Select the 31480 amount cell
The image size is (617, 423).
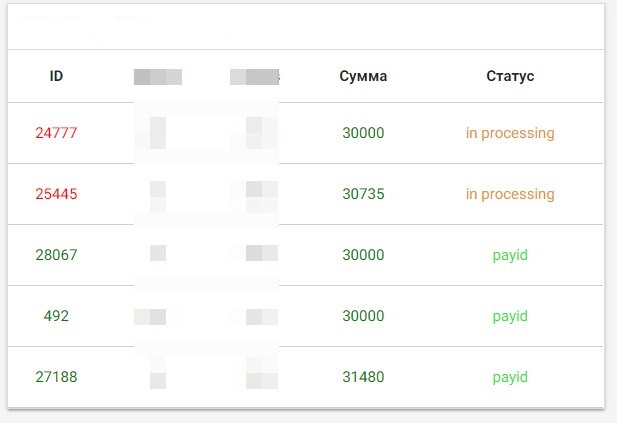pos(363,377)
